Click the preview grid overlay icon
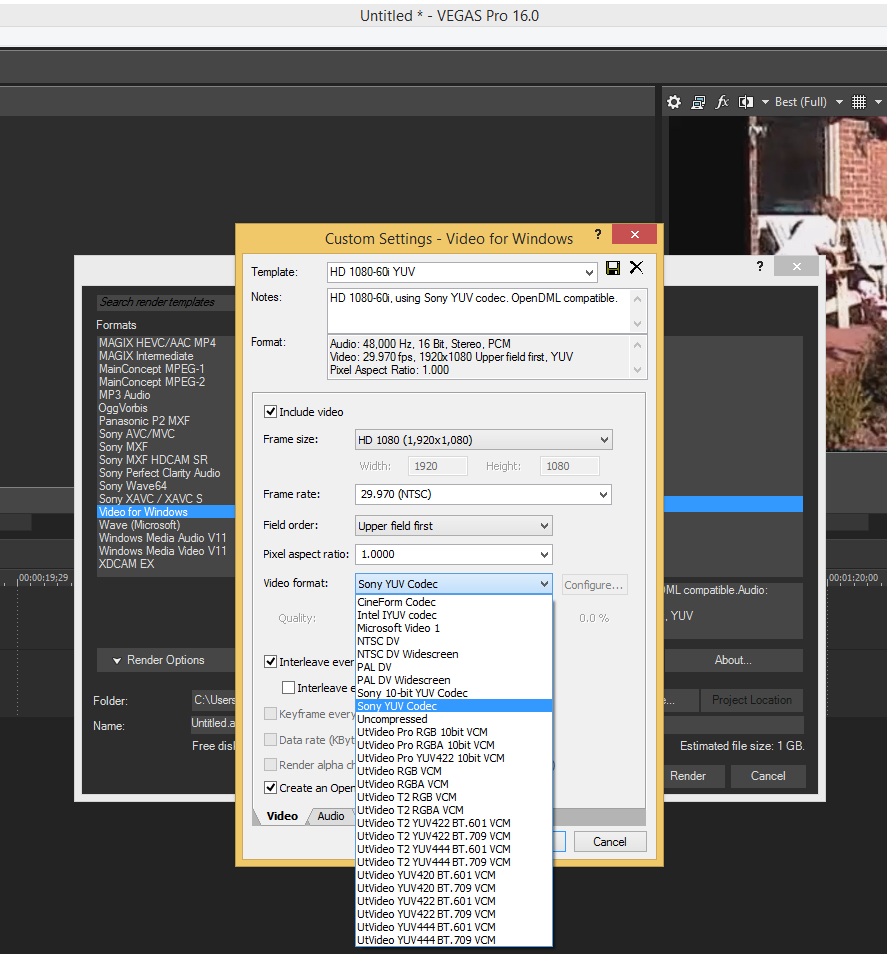 [858, 102]
